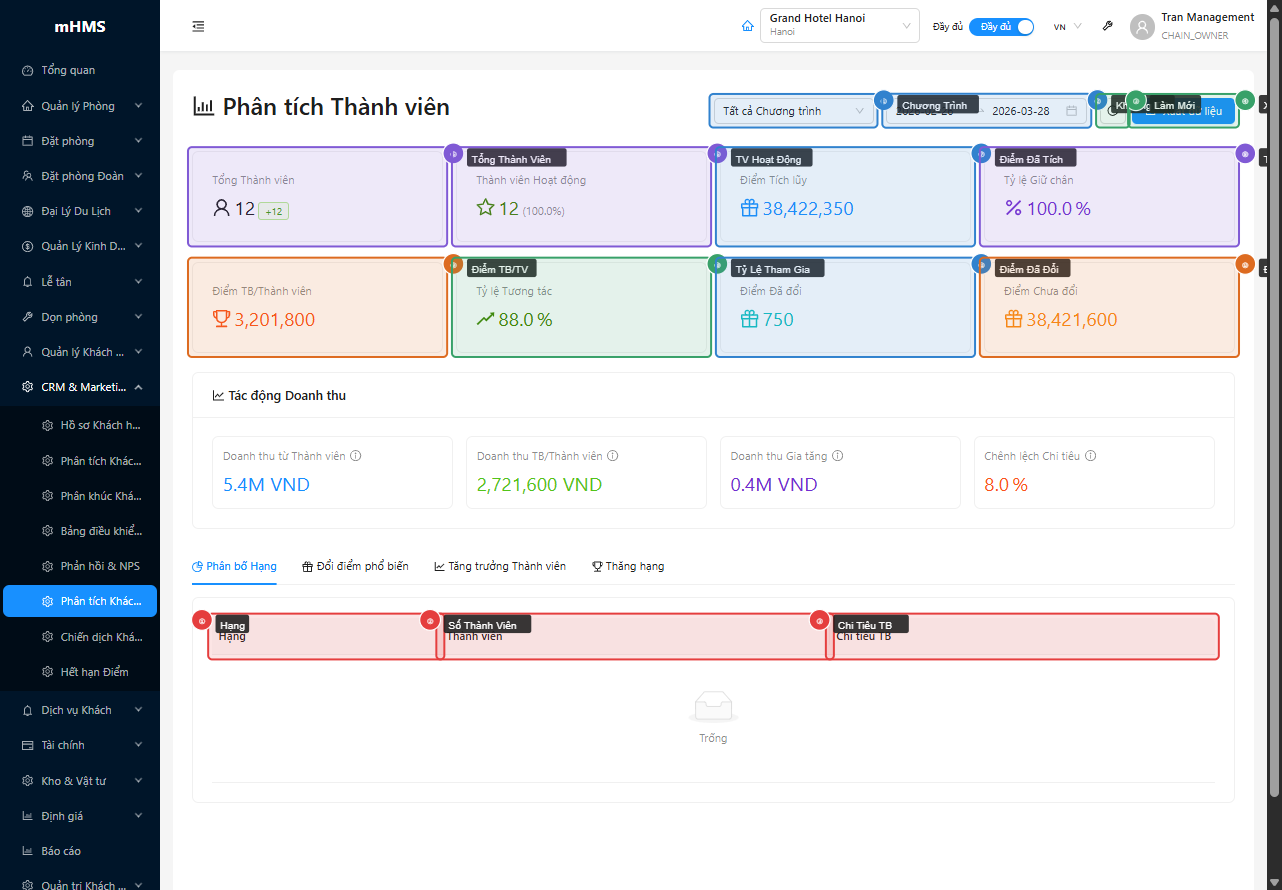Click the user avatar for Tran Management
Viewport: 1282px width, 890px height.
click(1142, 27)
